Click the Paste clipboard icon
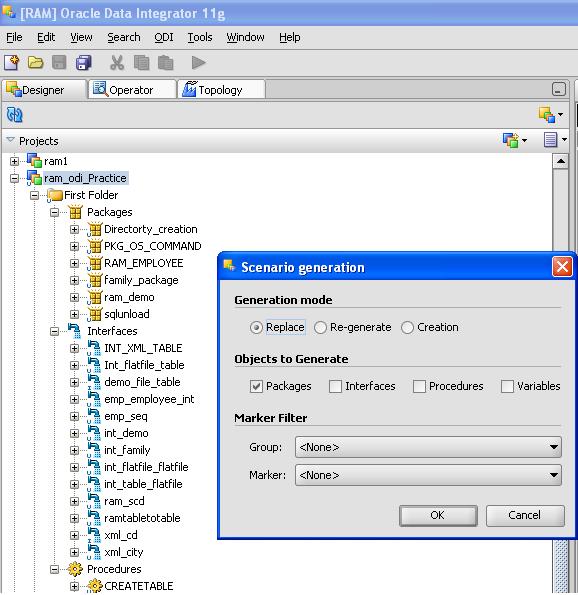578x595 pixels. coord(165,63)
